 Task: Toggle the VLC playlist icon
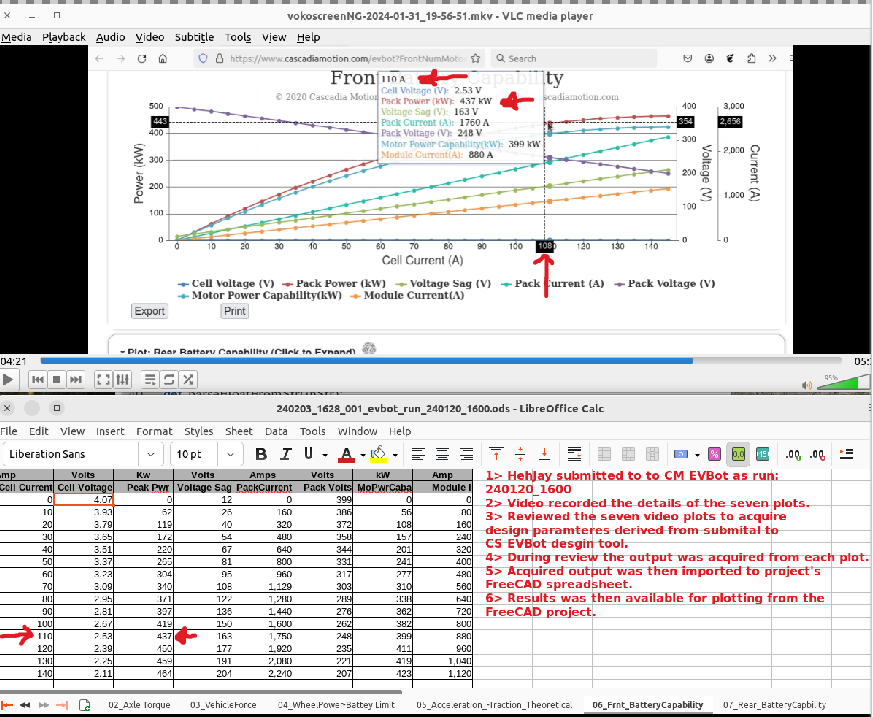(147, 380)
